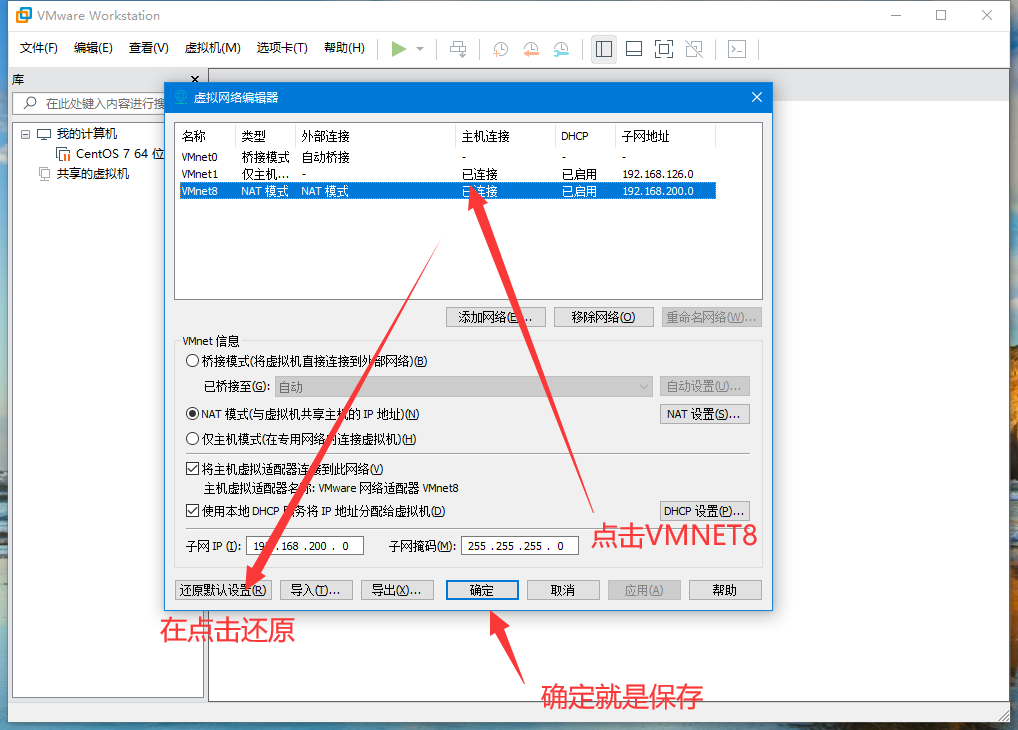The image size is (1018, 730).
Task: Click the Take Snapshot clock icon
Action: [500, 48]
